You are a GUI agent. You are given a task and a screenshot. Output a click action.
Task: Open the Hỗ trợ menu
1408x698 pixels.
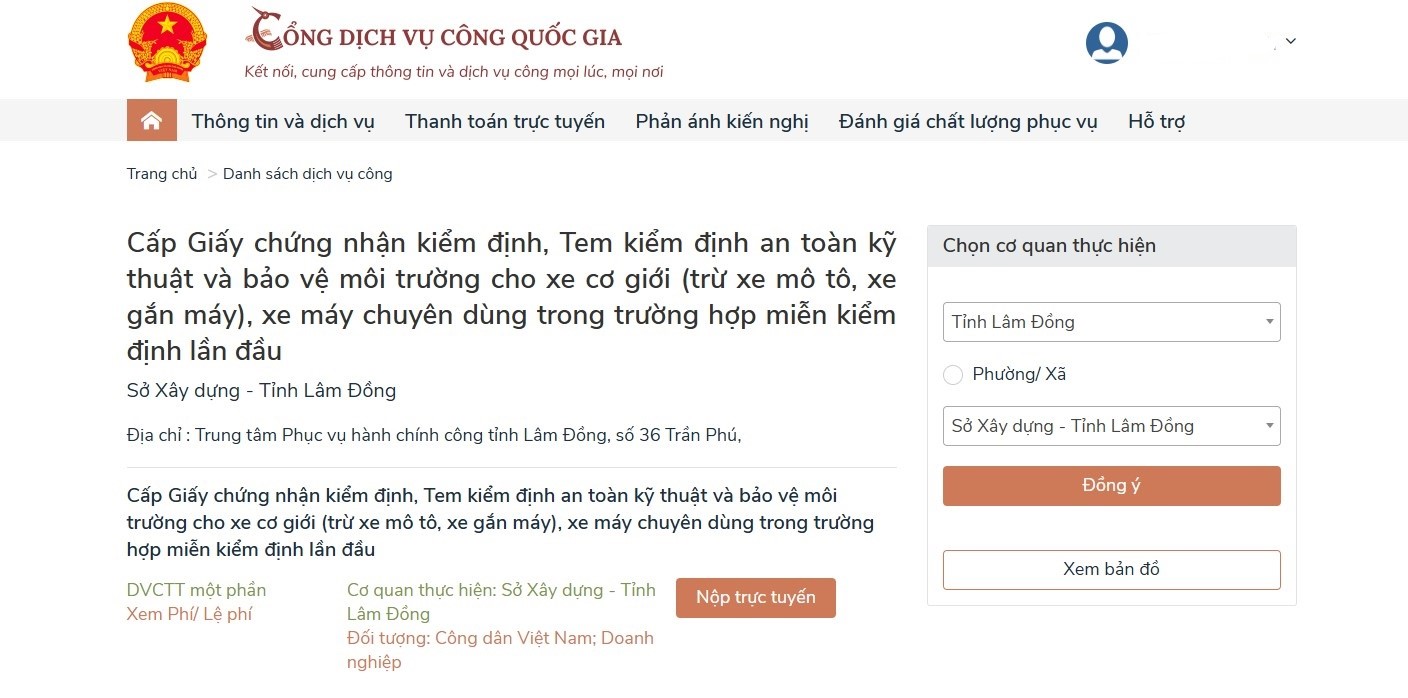coord(1156,122)
